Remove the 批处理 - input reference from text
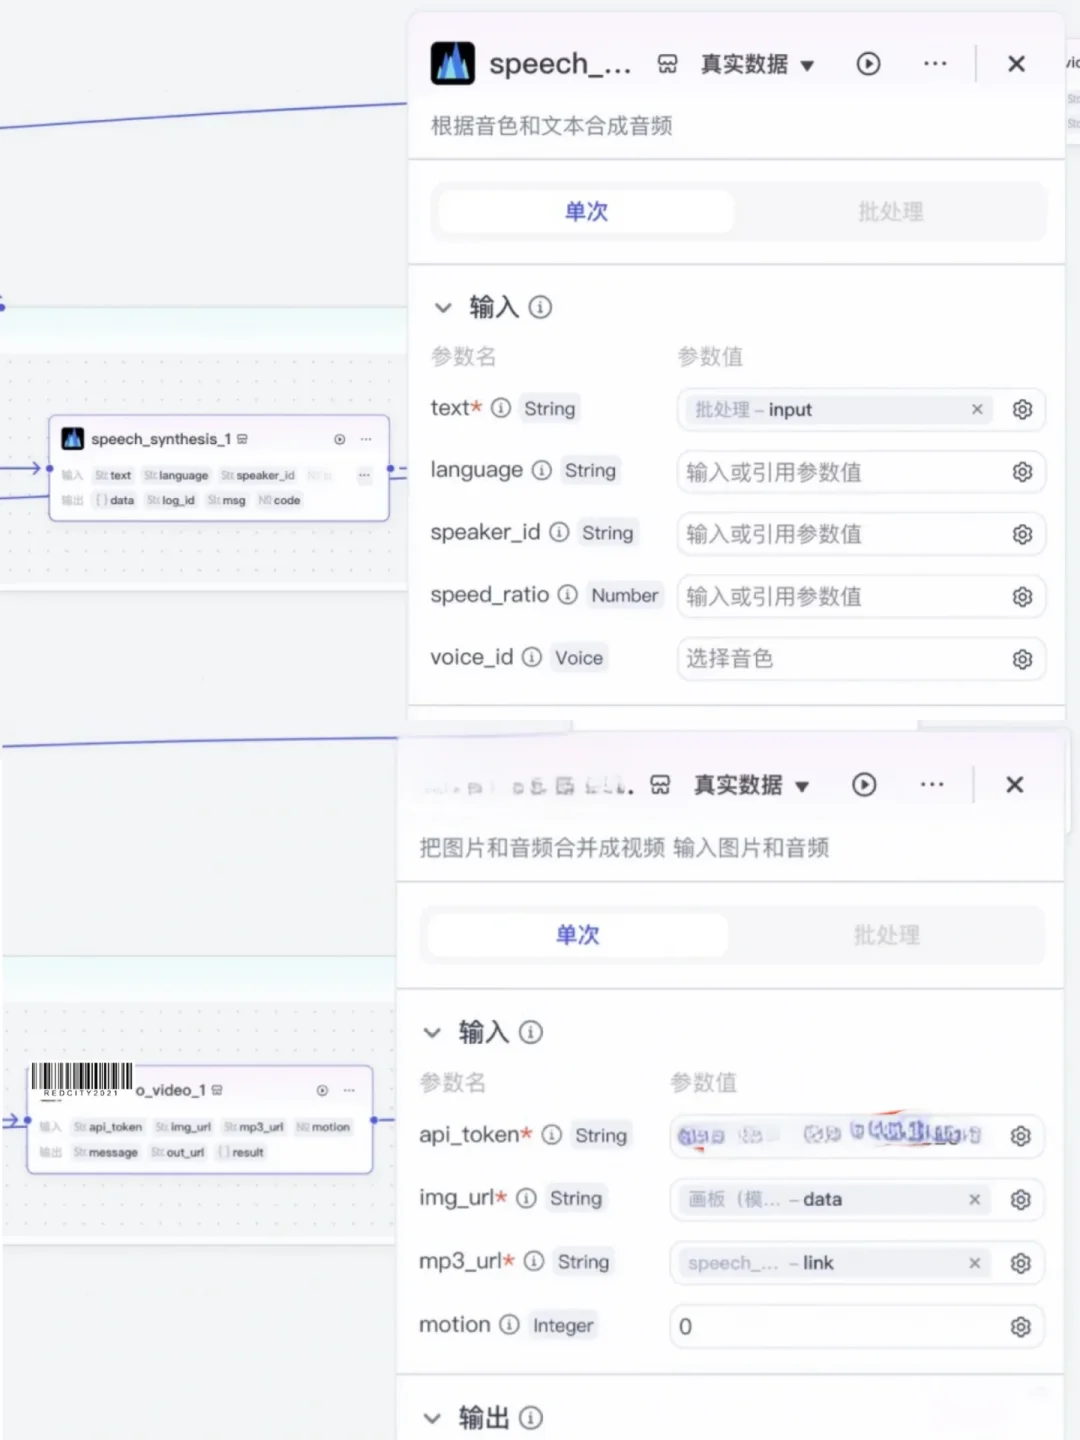The image size is (1080, 1440). tap(977, 409)
